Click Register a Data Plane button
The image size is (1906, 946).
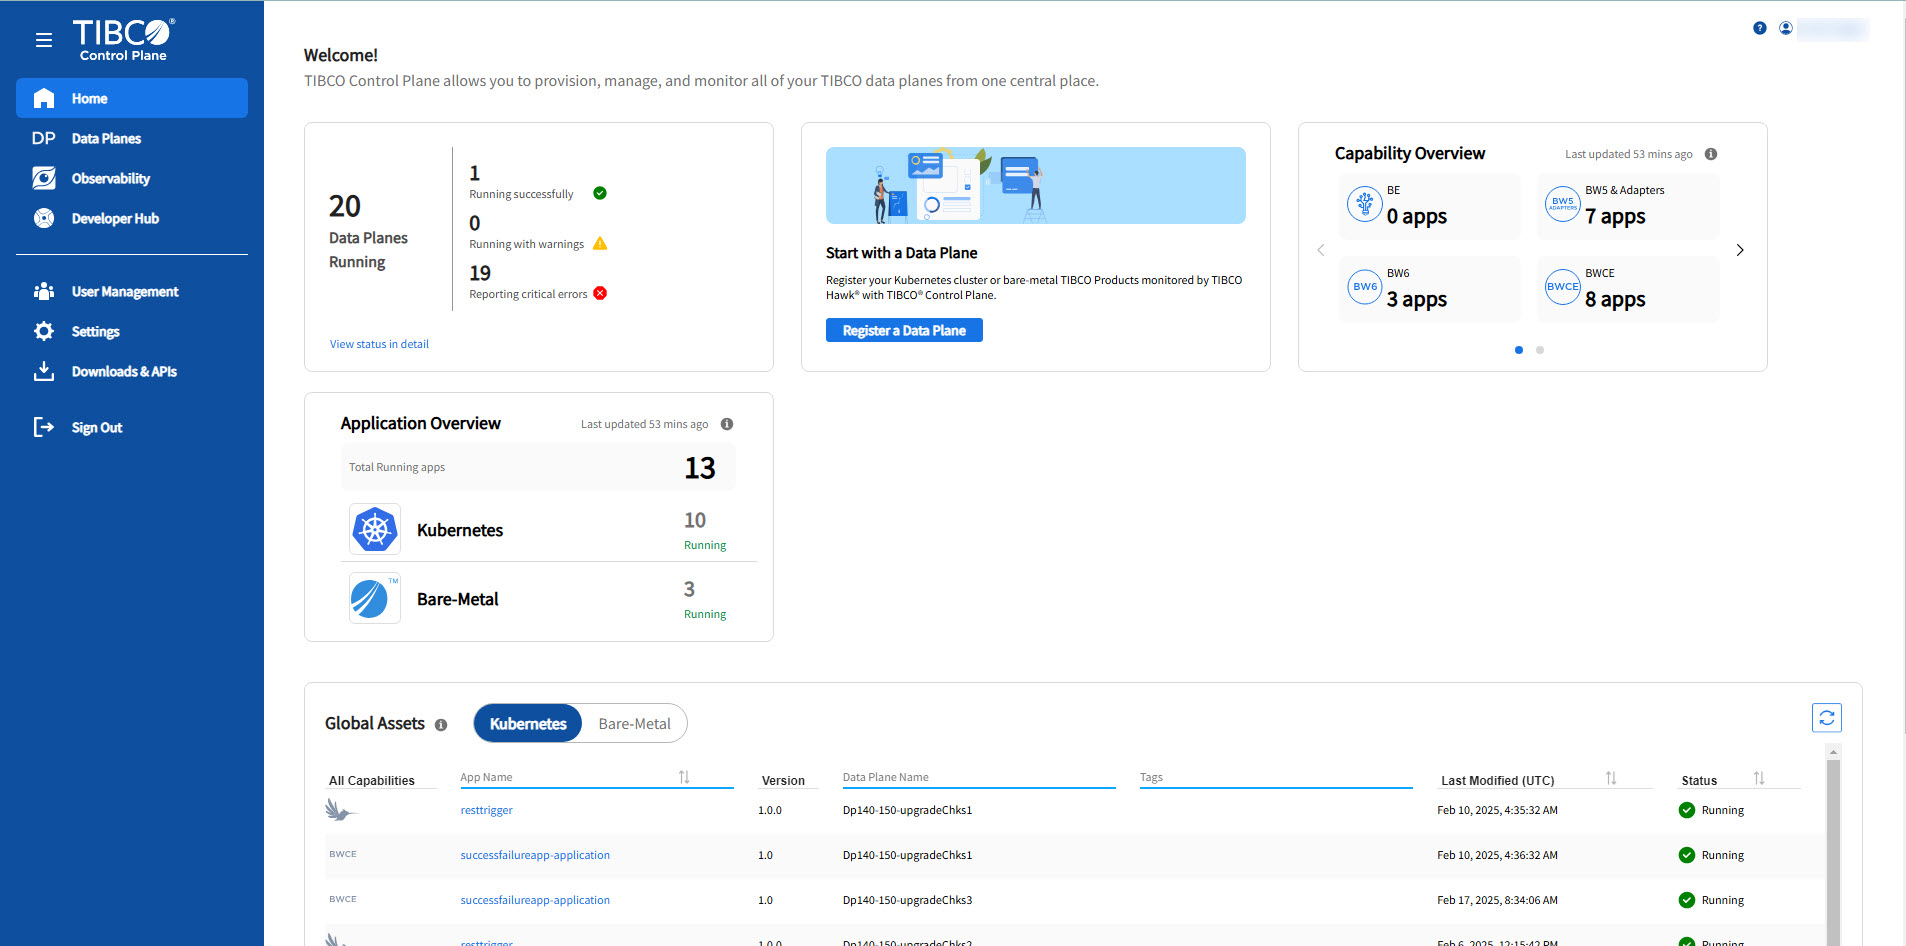pos(904,331)
